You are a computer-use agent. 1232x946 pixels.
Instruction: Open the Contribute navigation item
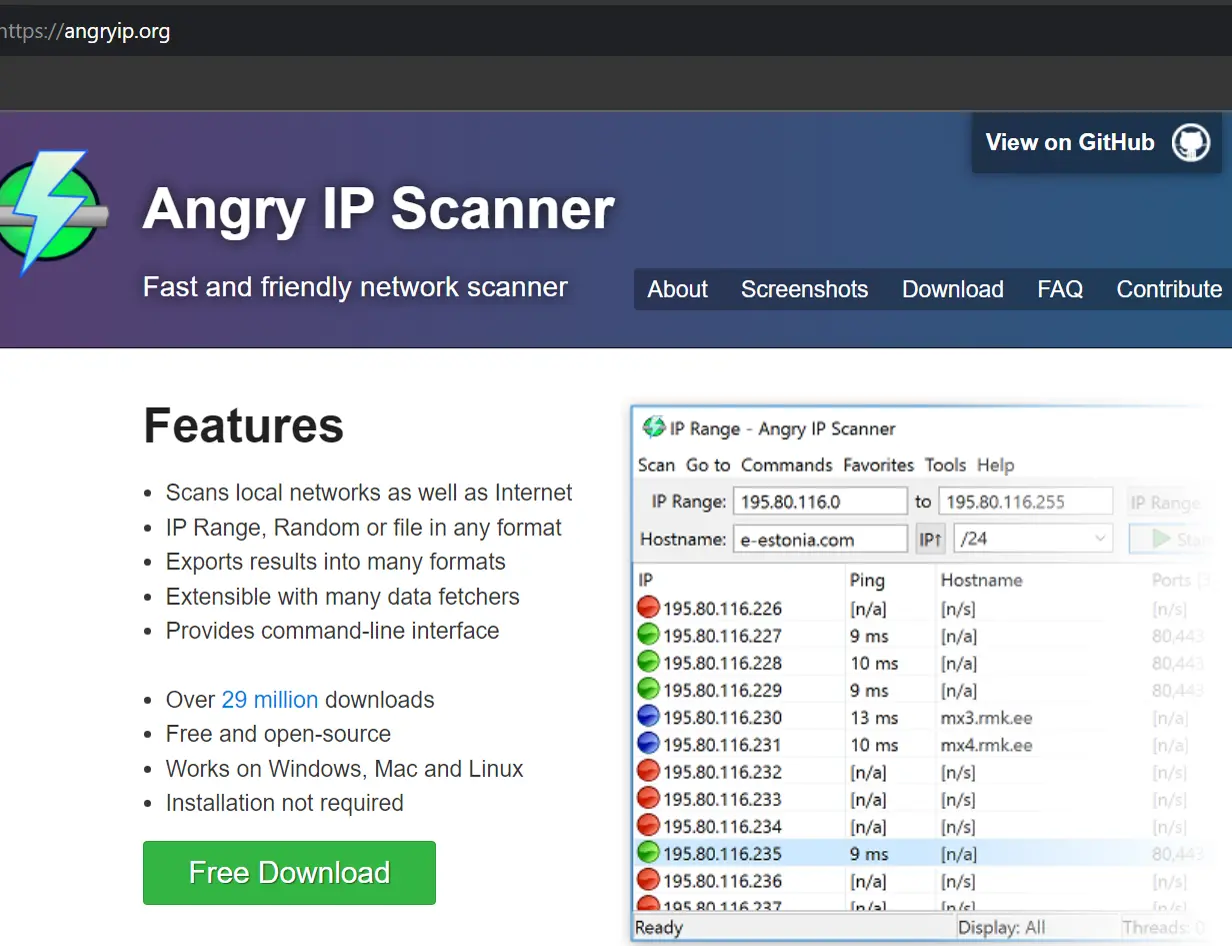point(1168,289)
